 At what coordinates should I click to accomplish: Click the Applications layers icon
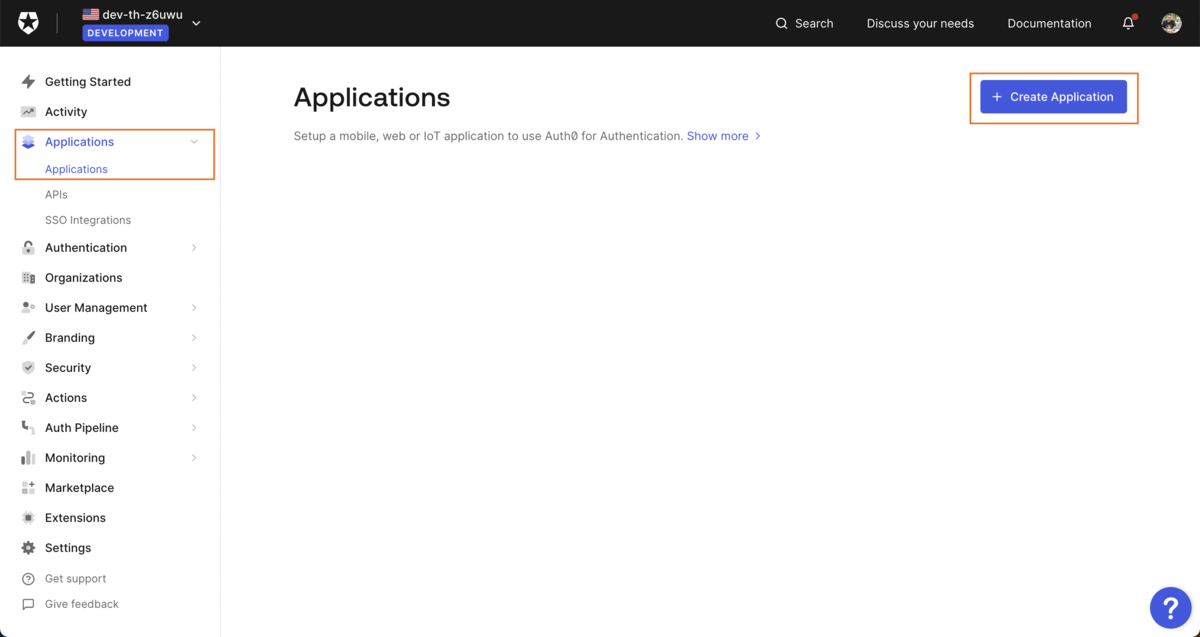click(28, 142)
